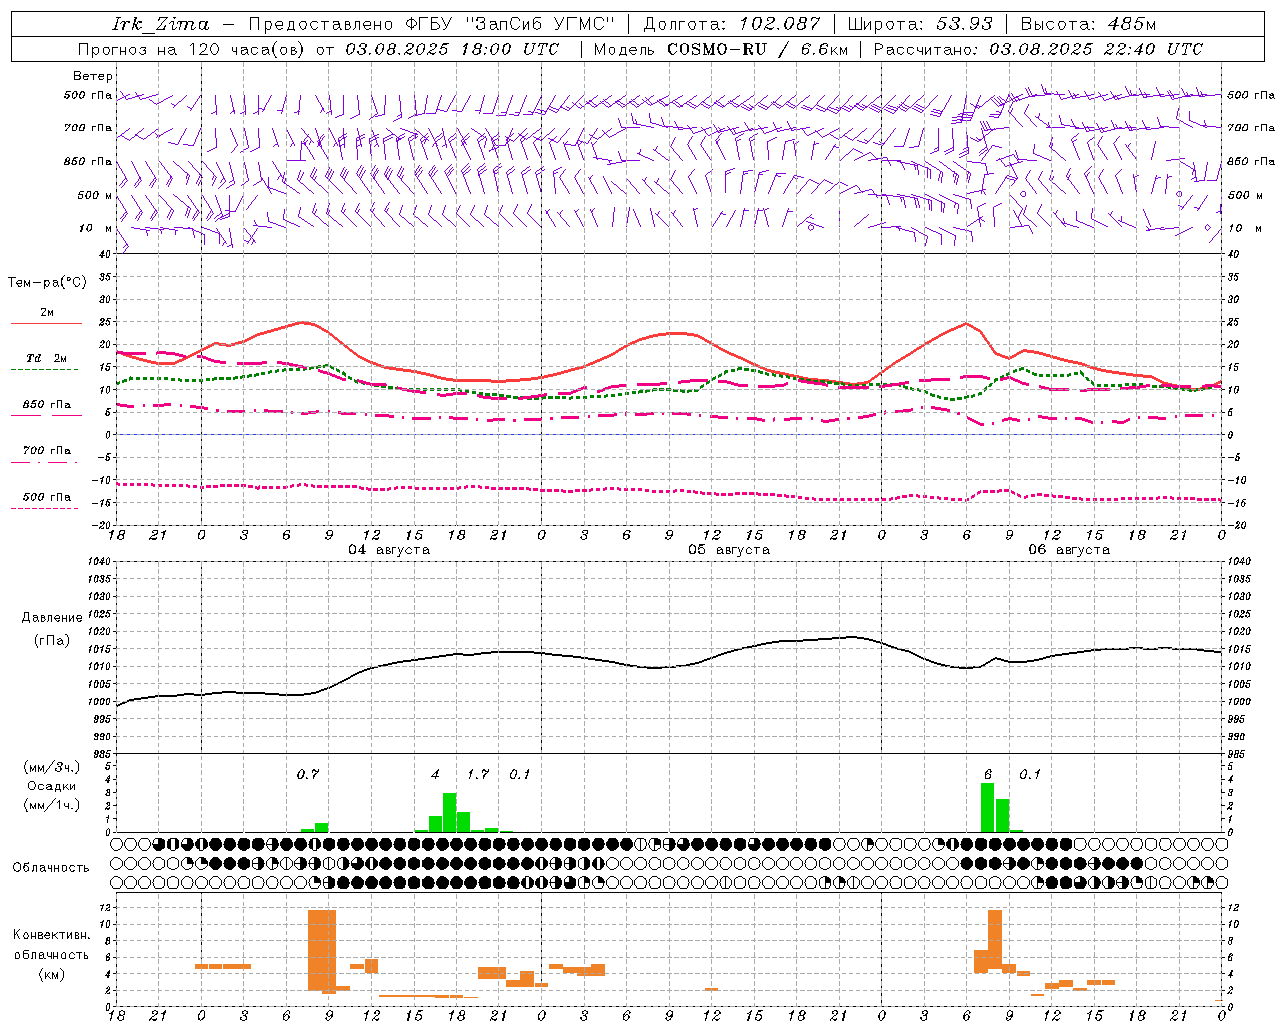This screenshot has height=1024, width=1280.
Task: Click the "Td 2м" dew point legend entry
Action: coord(46,358)
